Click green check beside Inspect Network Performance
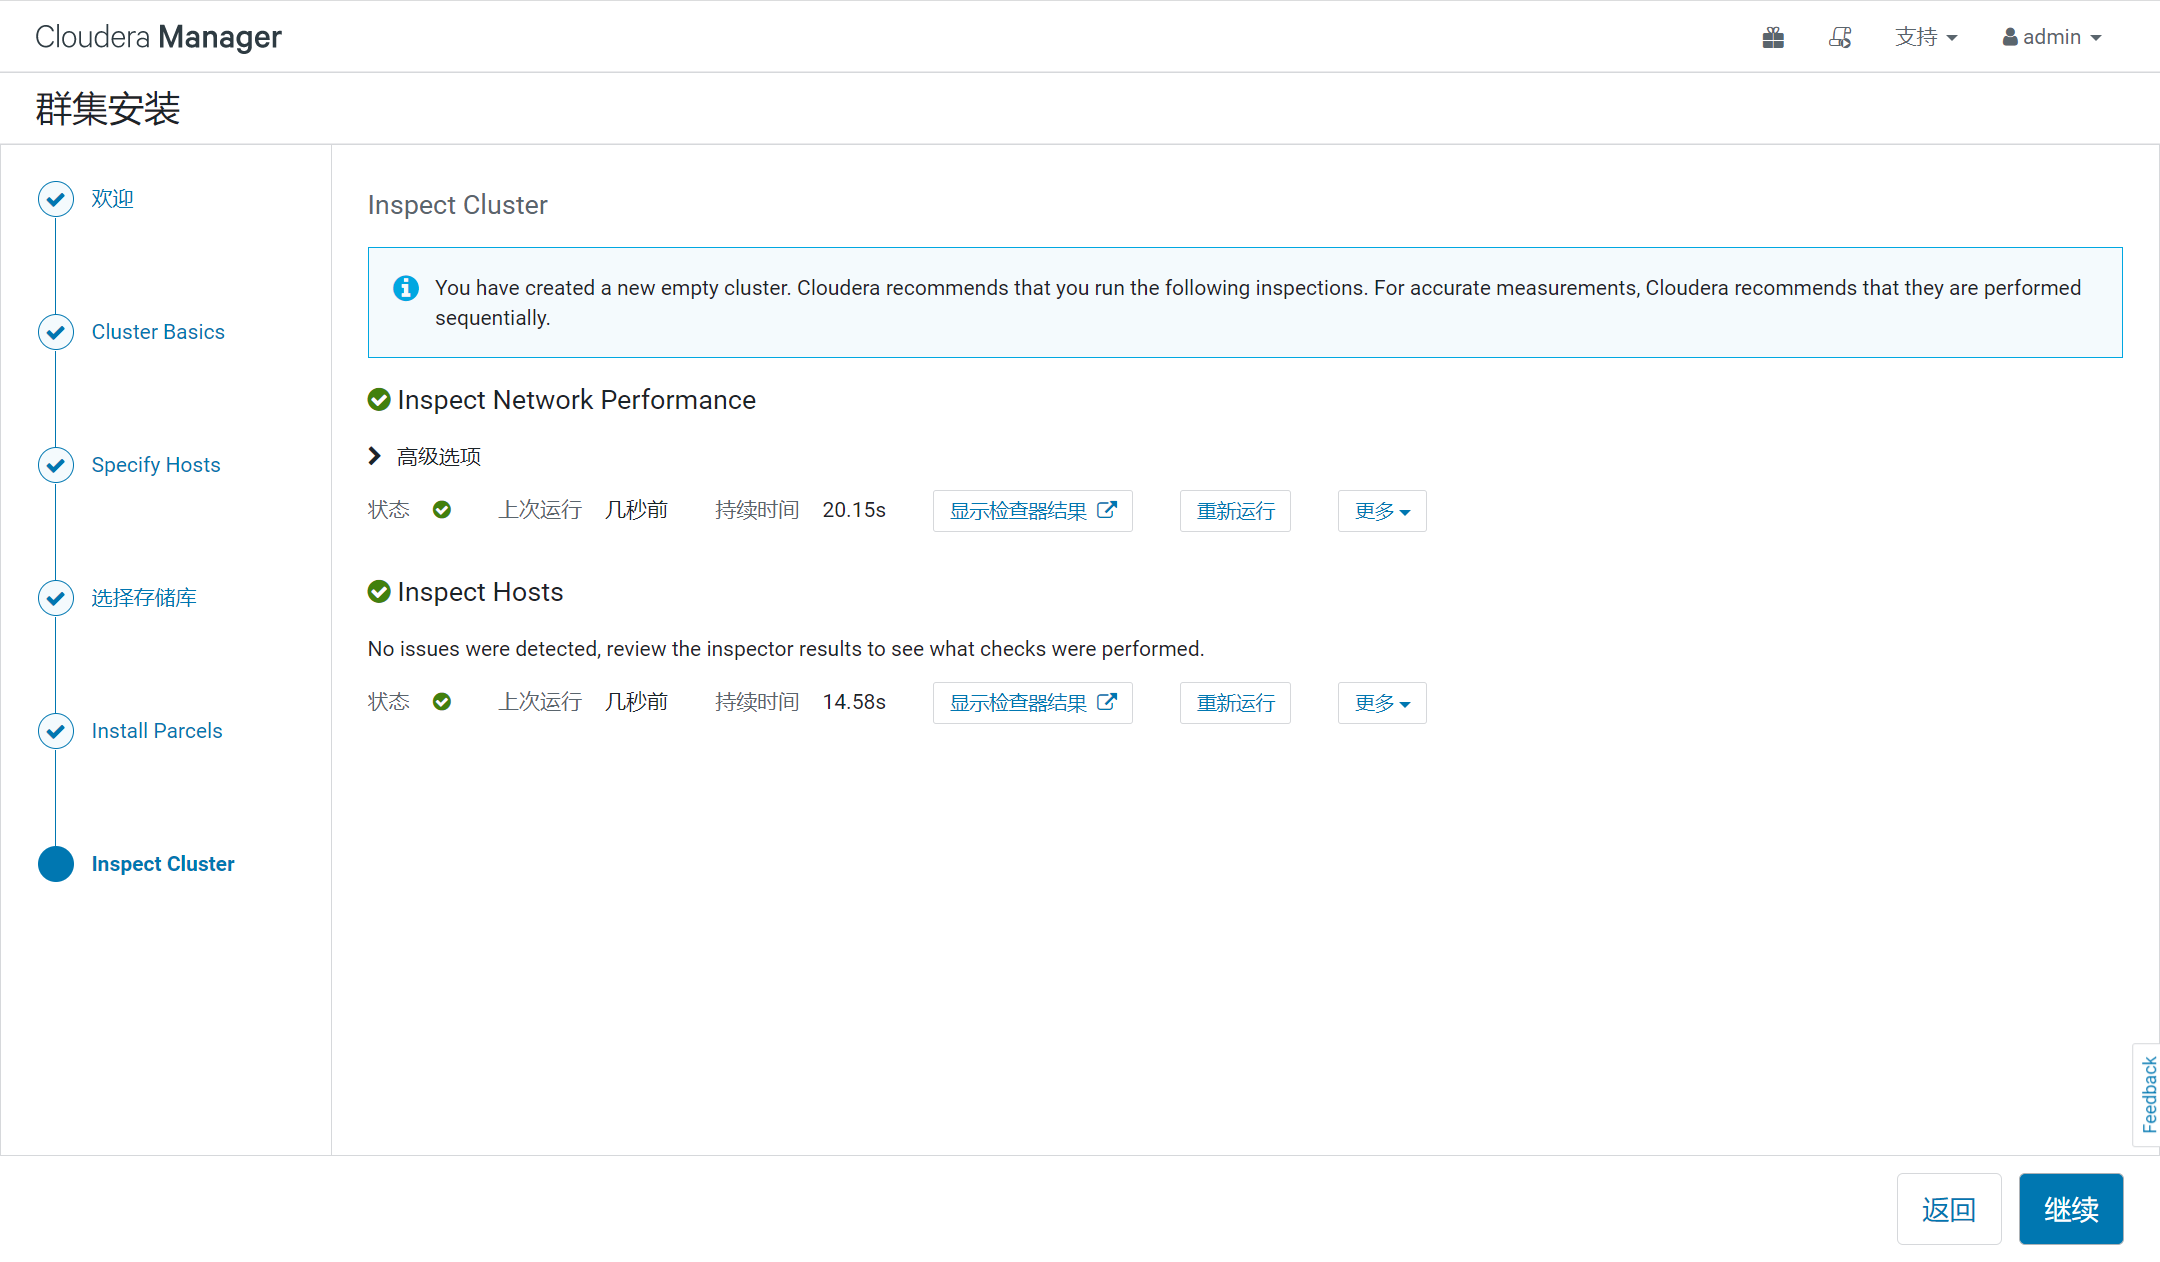Viewport: 2160px width, 1262px height. [x=379, y=400]
